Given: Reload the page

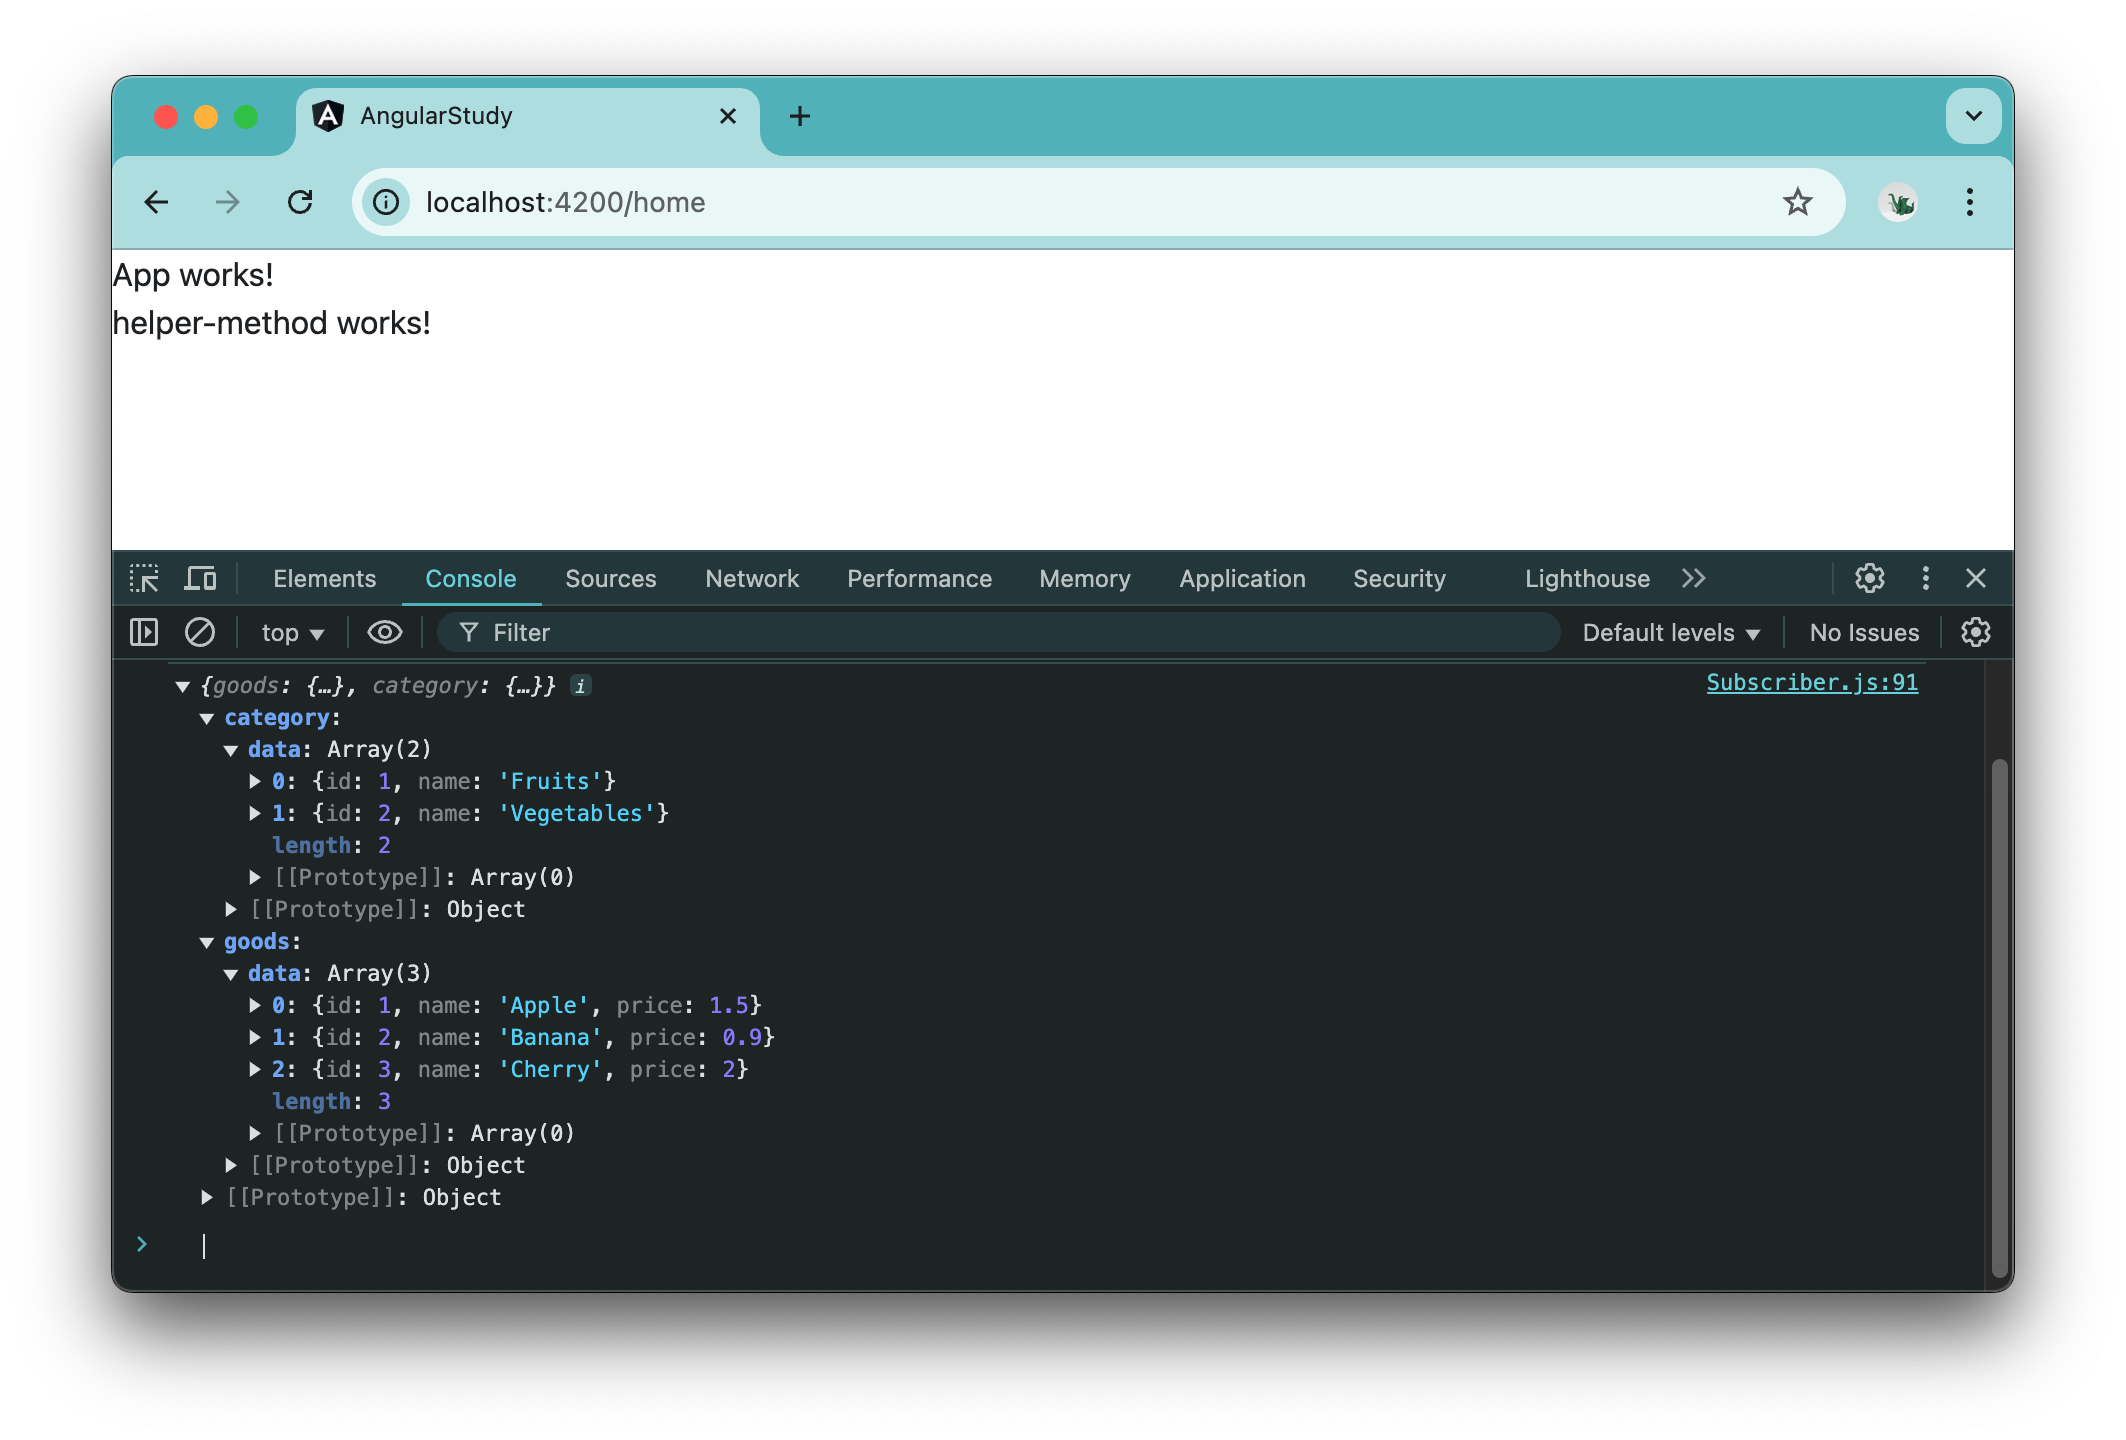Looking at the screenshot, I should (301, 202).
